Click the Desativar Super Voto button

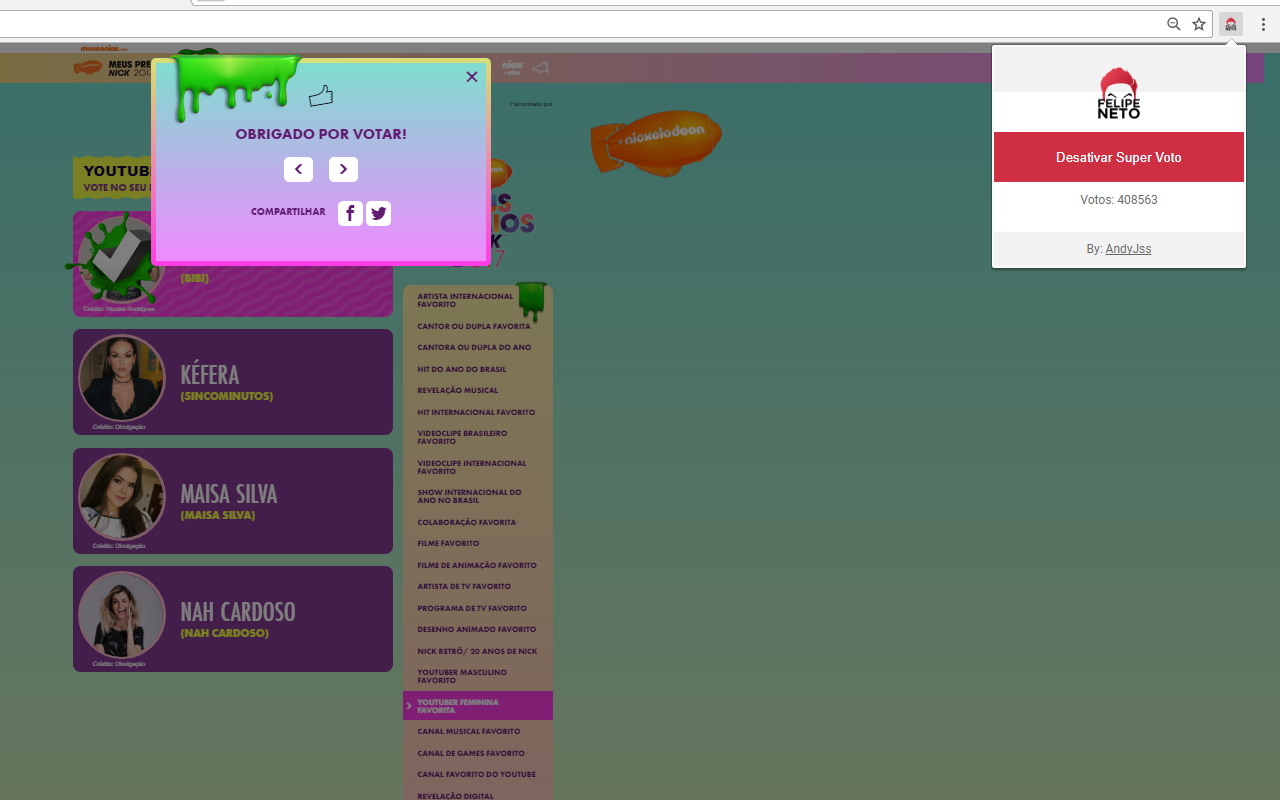pos(1119,157)
